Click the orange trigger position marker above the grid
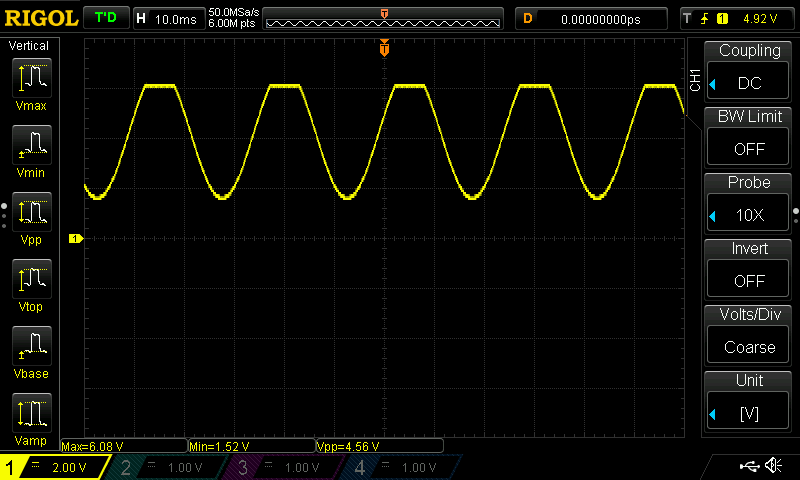The image size is (800, 480). click(x=384, y=47)
